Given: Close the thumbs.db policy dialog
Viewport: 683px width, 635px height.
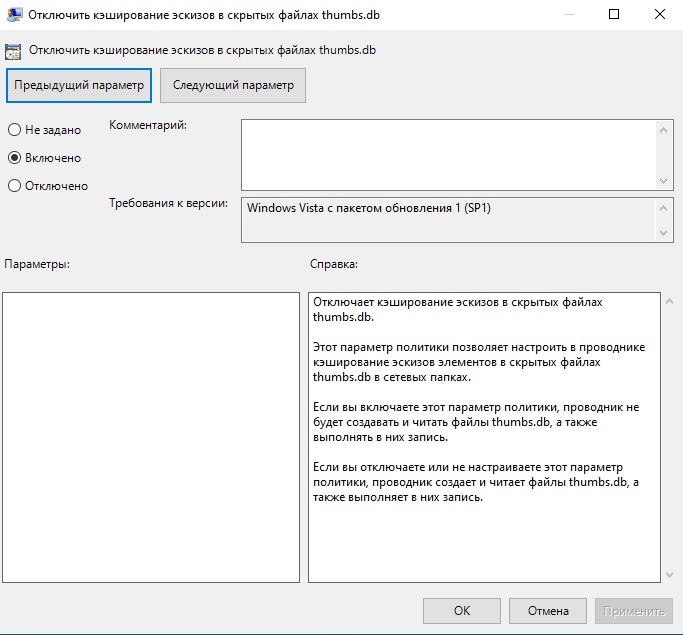Looking at the screenshot, I should [x=660, y=15].
